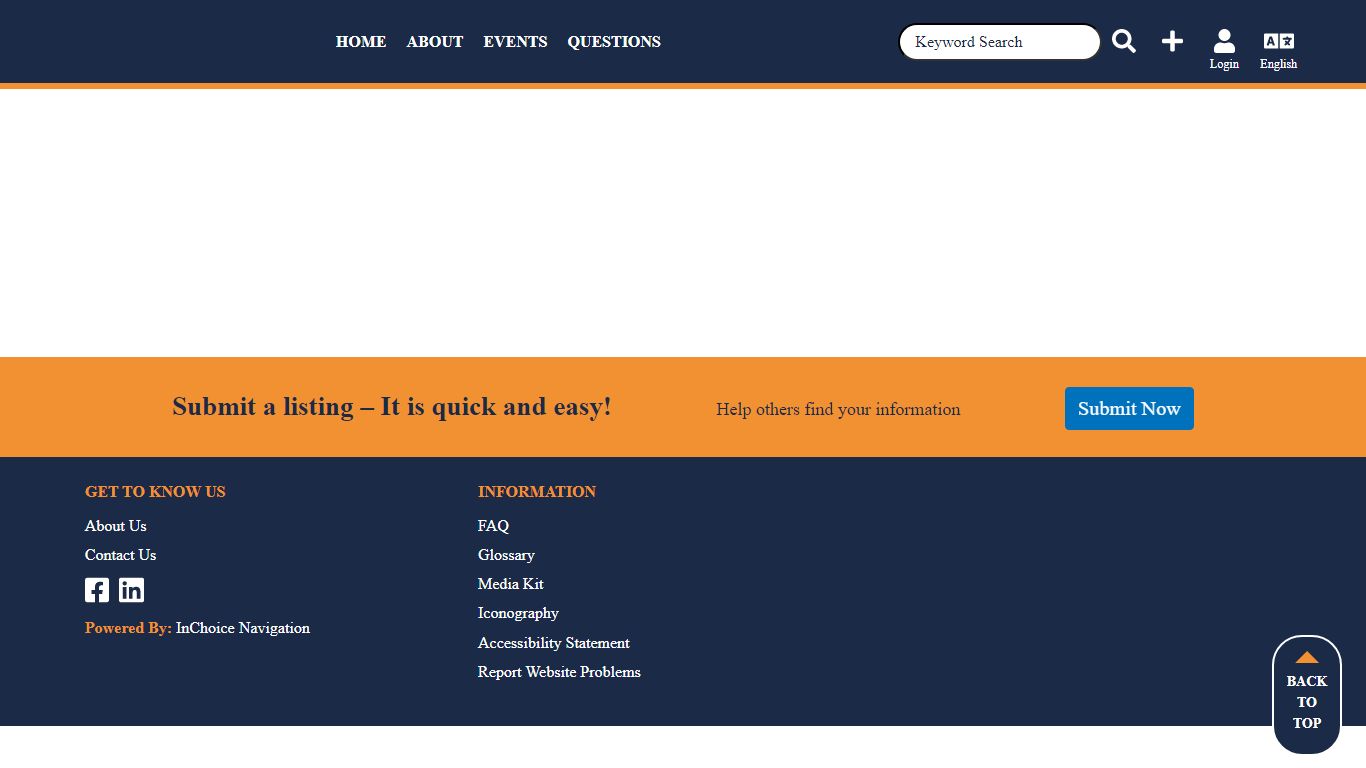Open the Glossary link
1366x768 pixels.
506,555
